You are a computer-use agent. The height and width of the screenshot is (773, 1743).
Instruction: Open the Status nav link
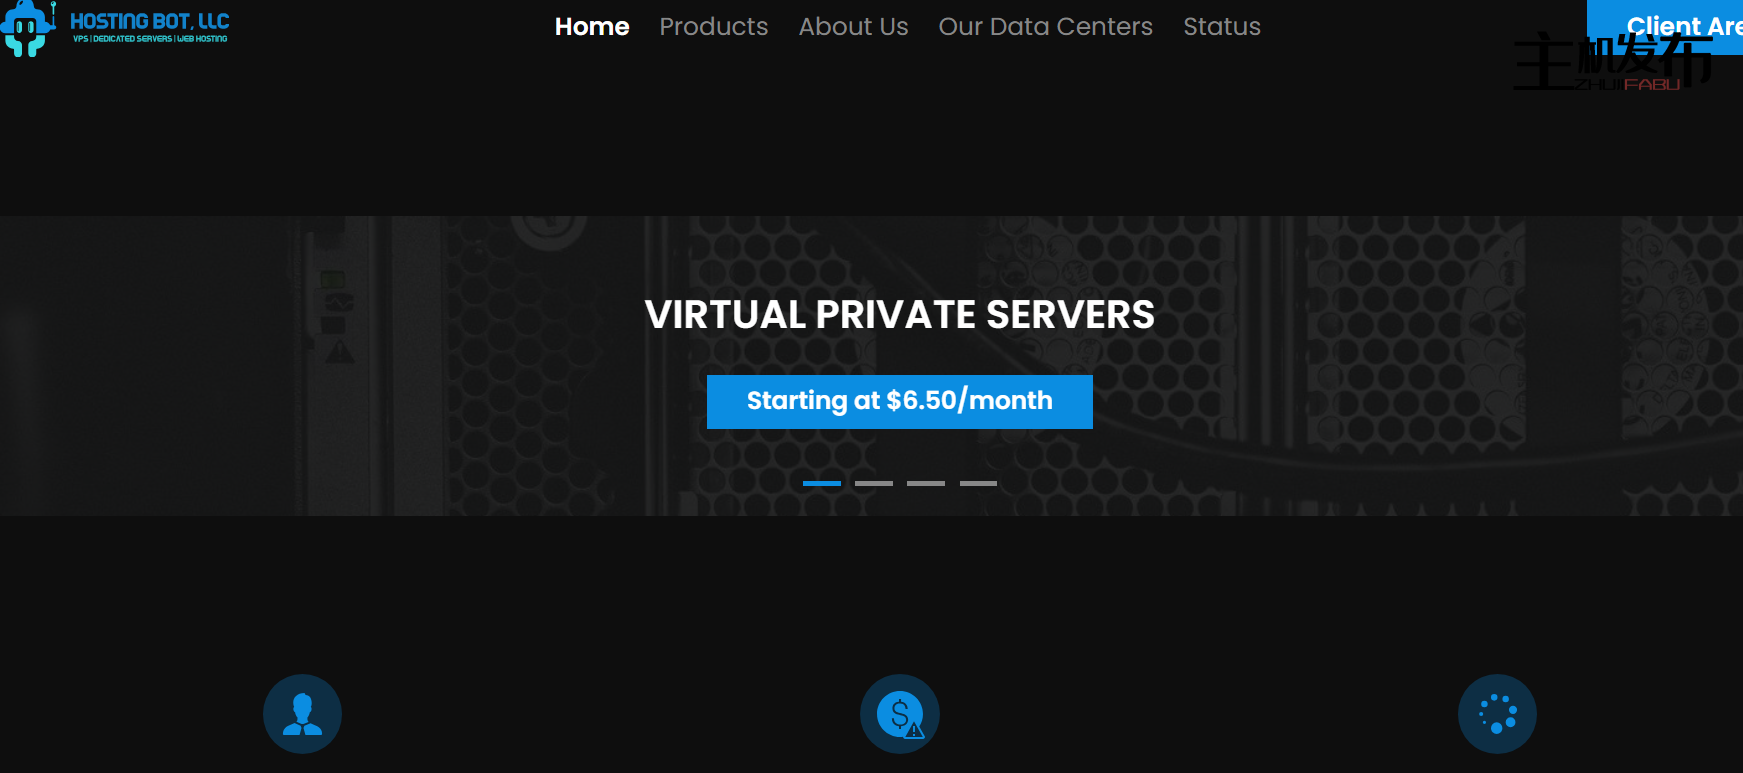(x=1222, y=27)
